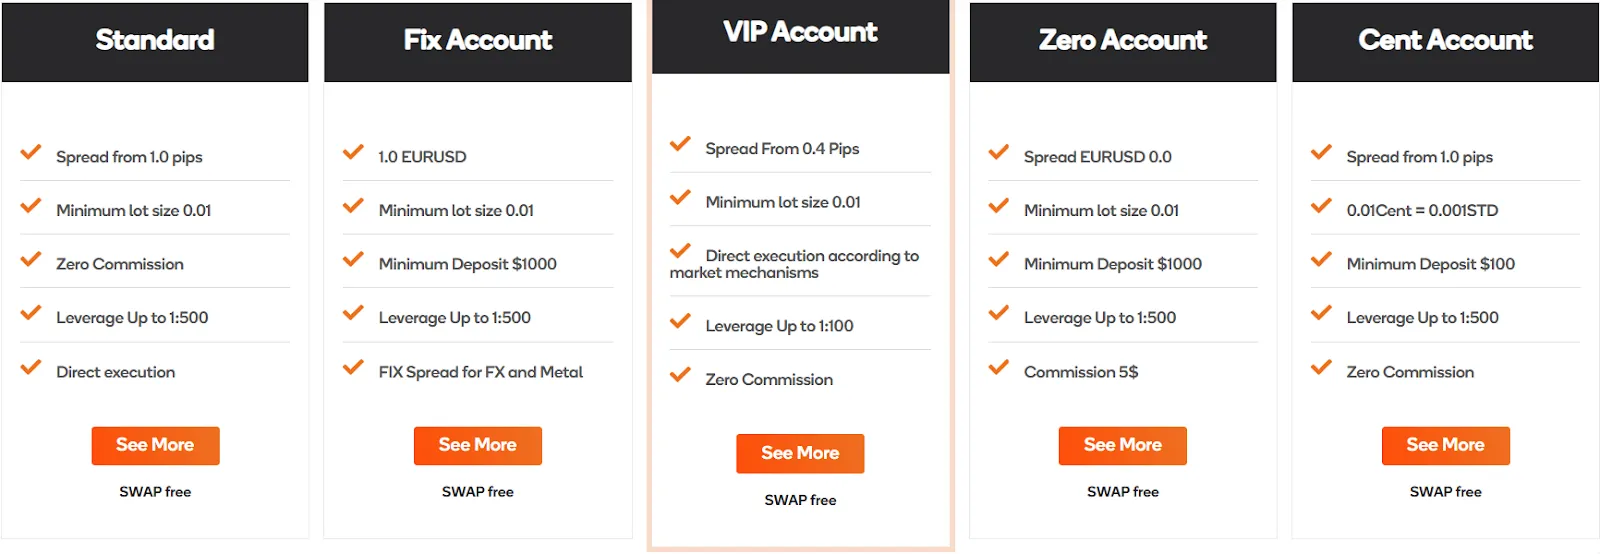
Task: Click checkmark next to Fix Account's 1.0 EURUSD
Action: (x=353, y=153)
